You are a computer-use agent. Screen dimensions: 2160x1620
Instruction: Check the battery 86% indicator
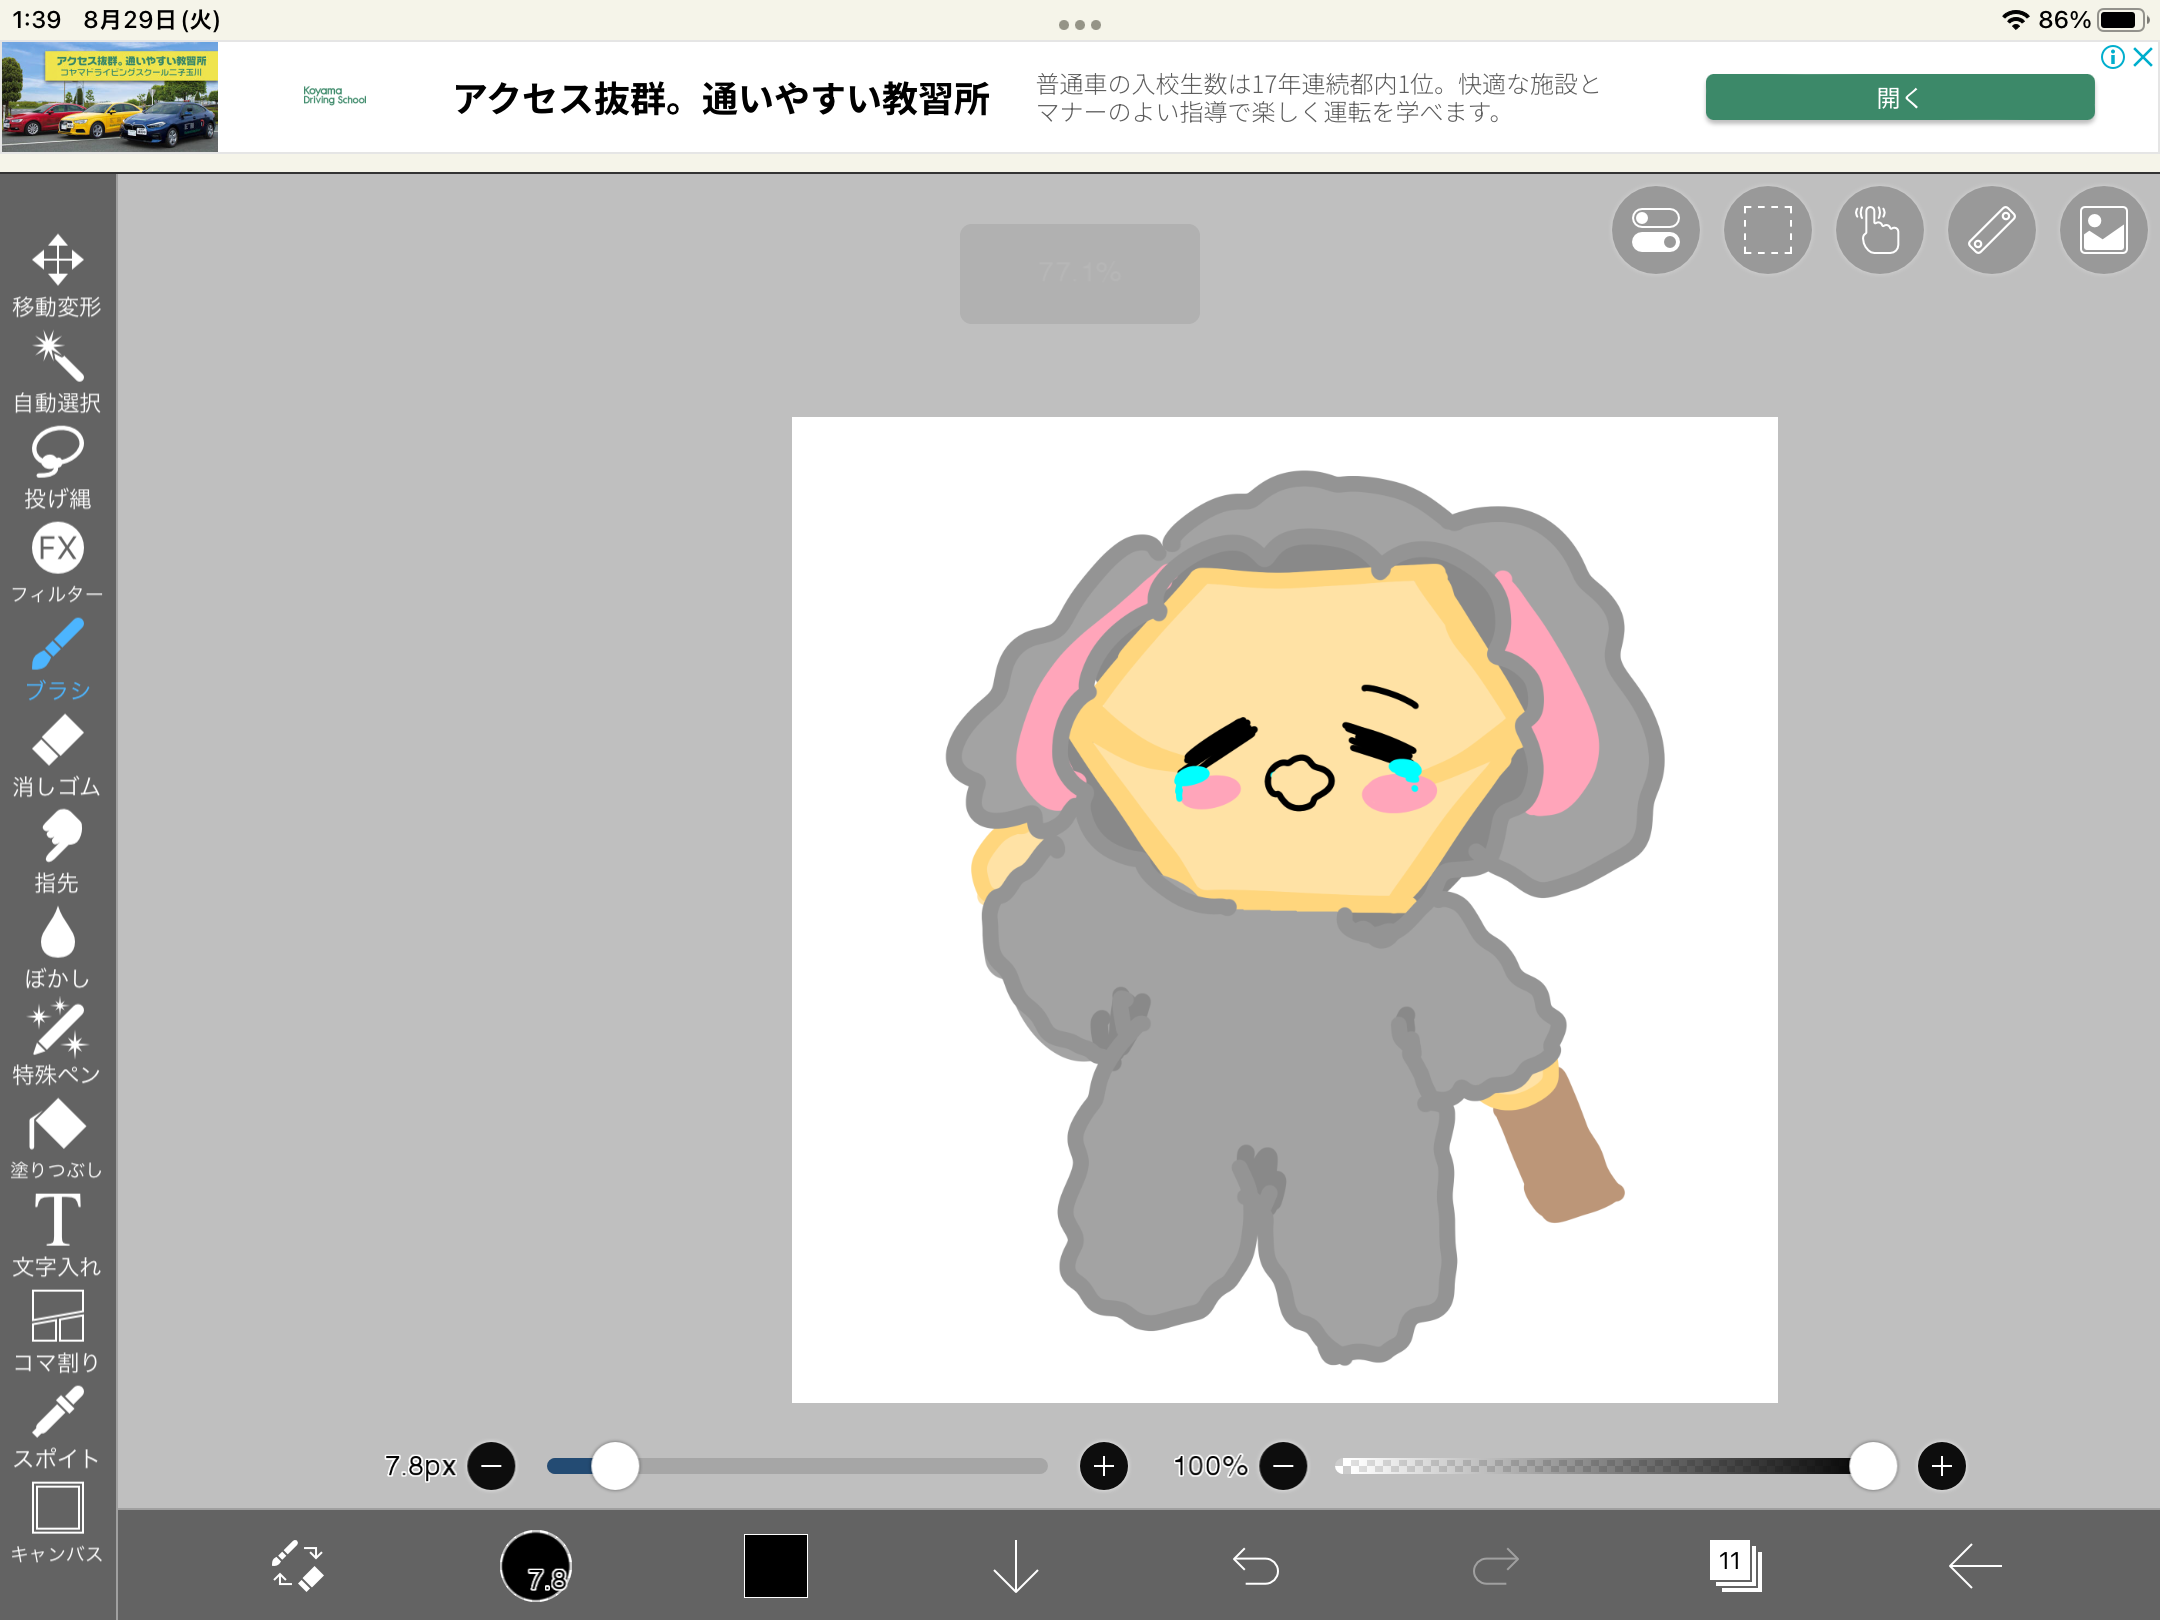(2093, 20)
